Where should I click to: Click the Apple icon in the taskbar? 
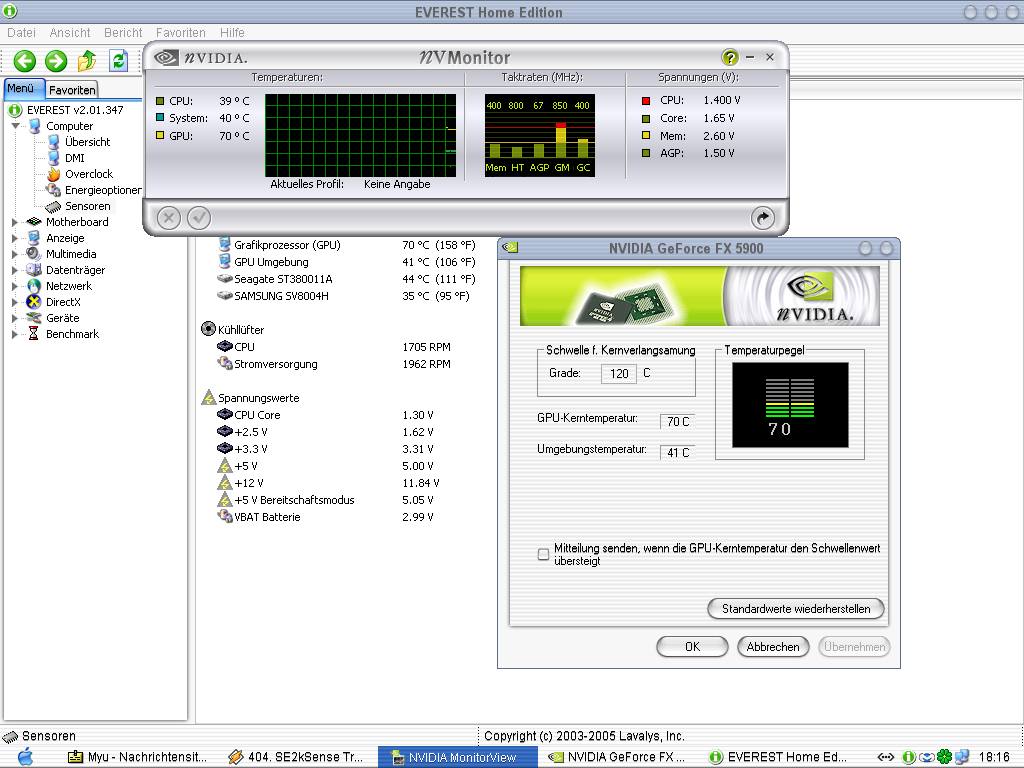tap(25, 757)
